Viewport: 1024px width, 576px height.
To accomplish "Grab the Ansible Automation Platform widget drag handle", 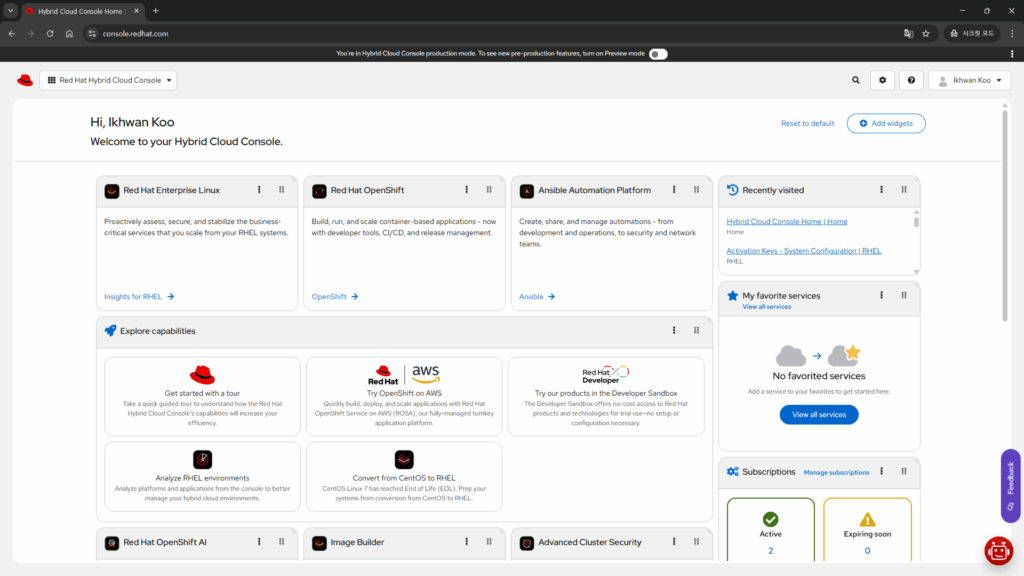I will [696, 190].
